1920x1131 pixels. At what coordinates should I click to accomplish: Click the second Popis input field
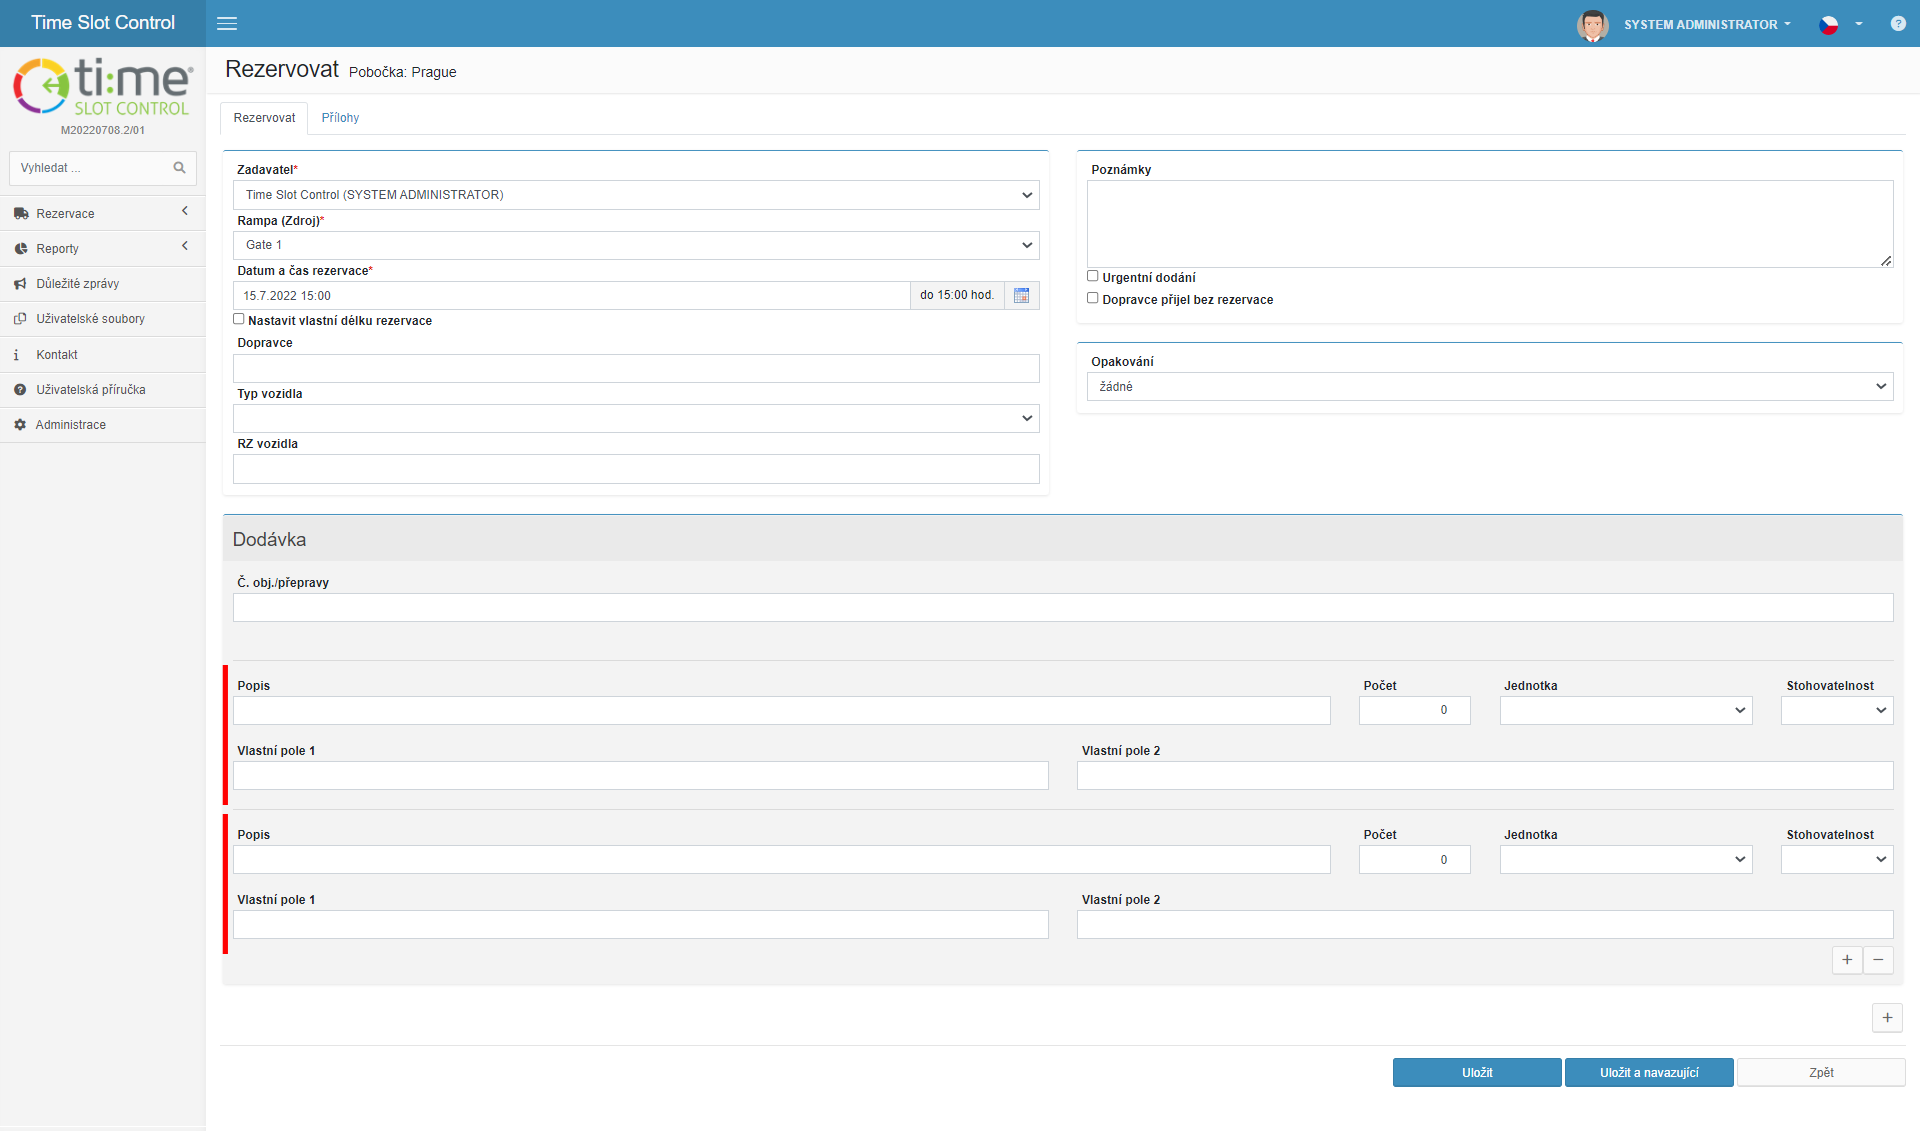coord(782,859)
